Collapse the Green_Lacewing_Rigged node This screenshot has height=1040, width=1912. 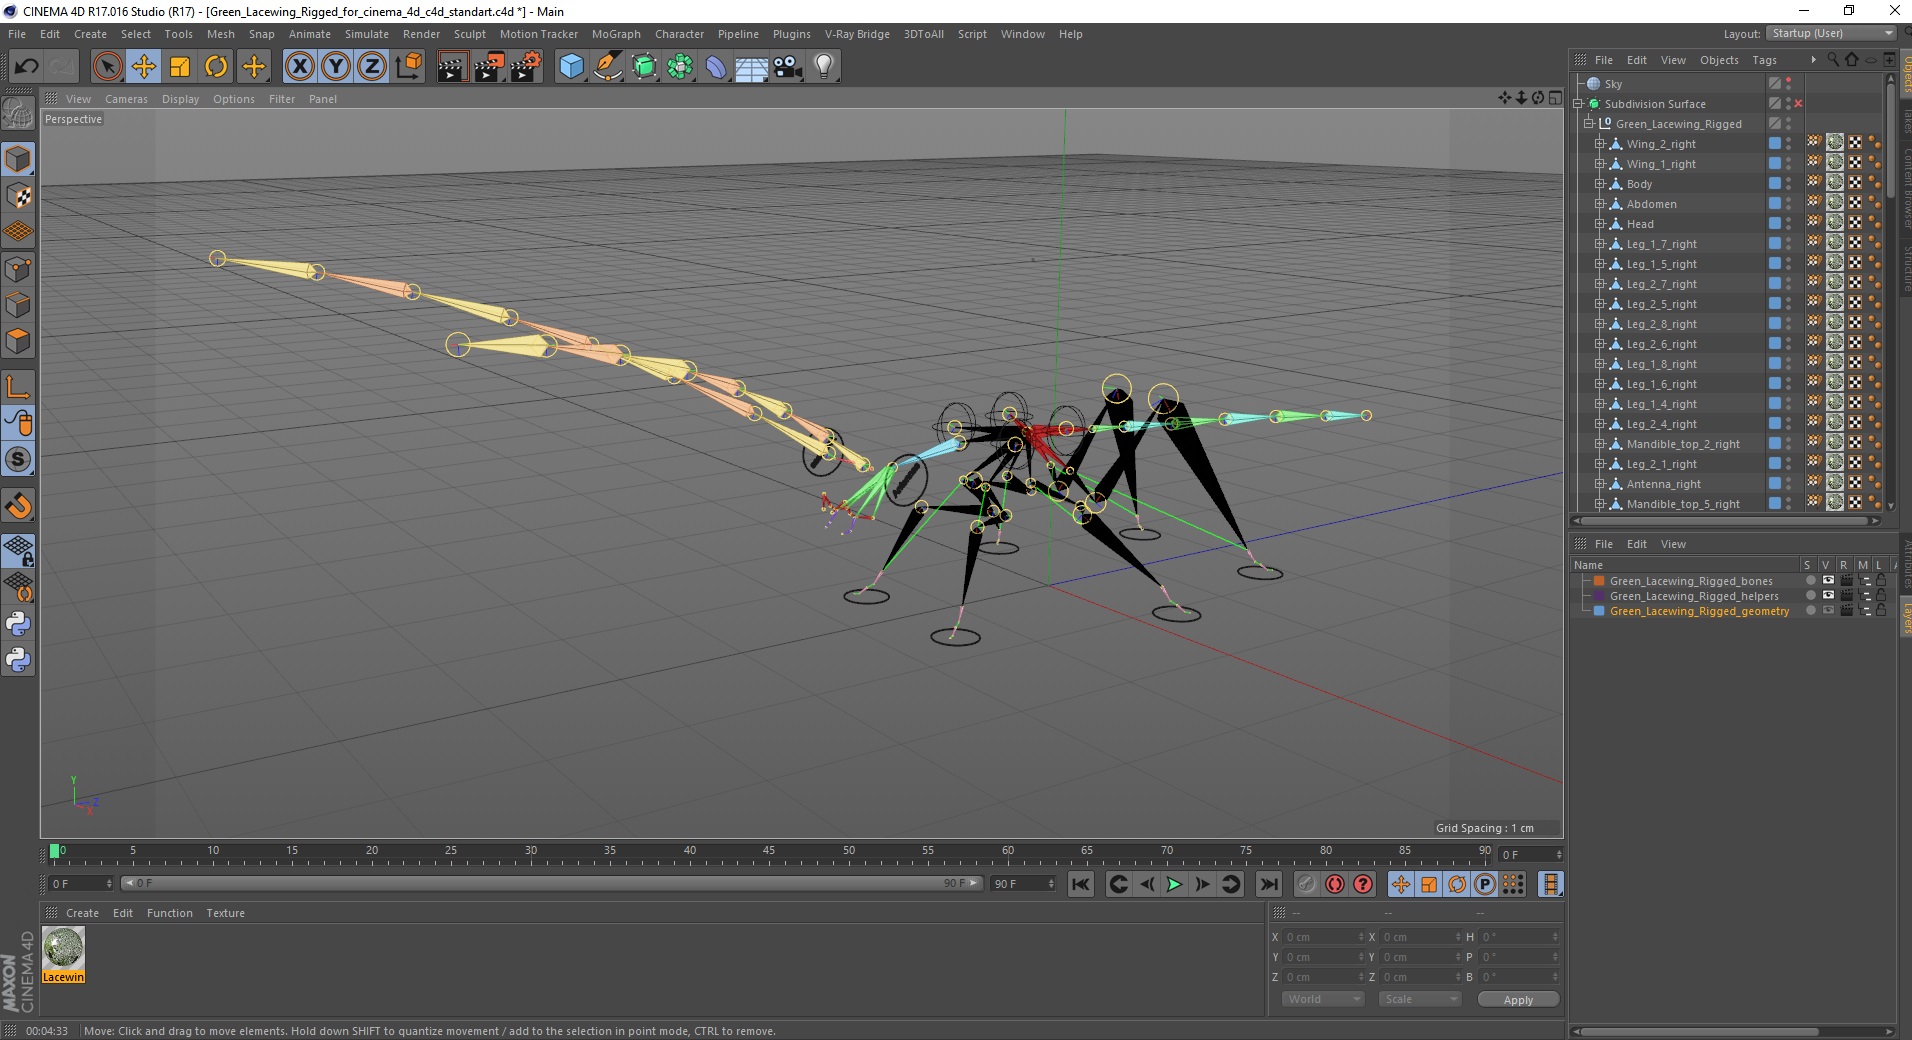click(x=1588, y=124)
